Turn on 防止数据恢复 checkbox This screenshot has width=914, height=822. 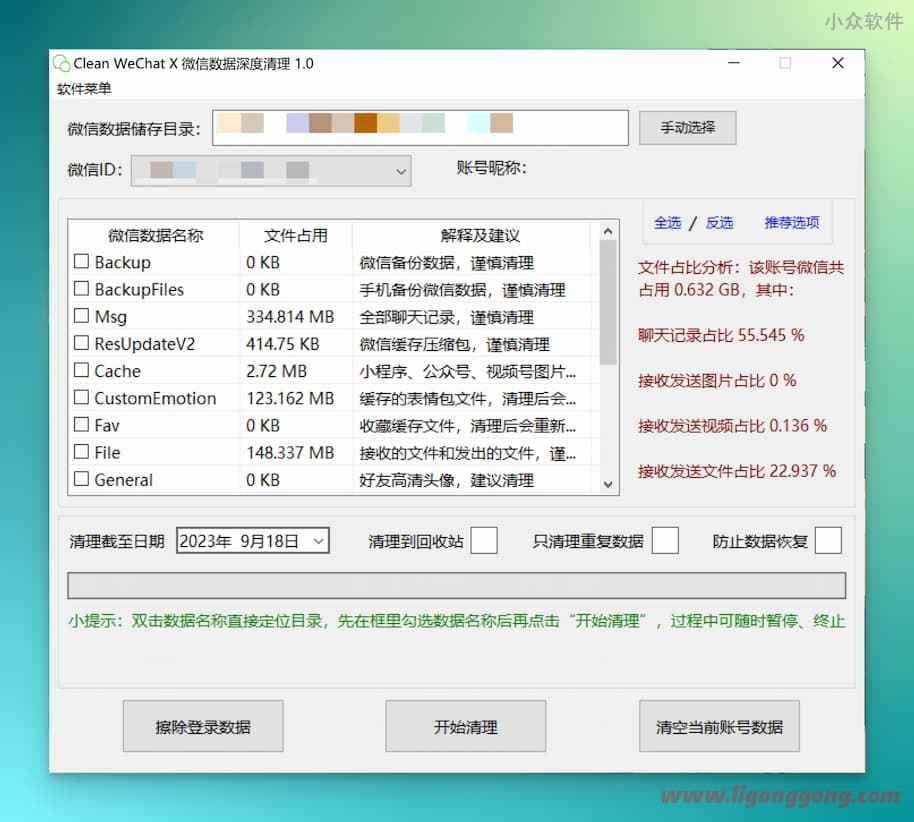(x=828, y=541)
